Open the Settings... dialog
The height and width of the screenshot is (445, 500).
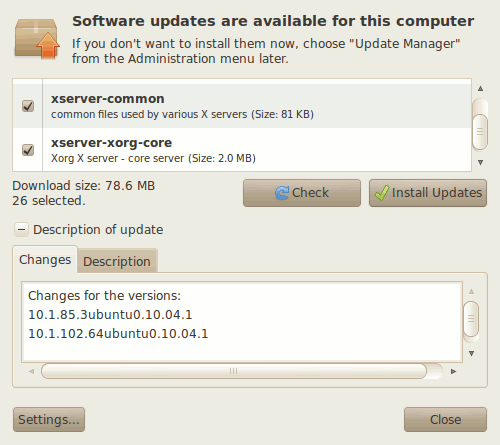pyautogui.click(x=49, y=419)
